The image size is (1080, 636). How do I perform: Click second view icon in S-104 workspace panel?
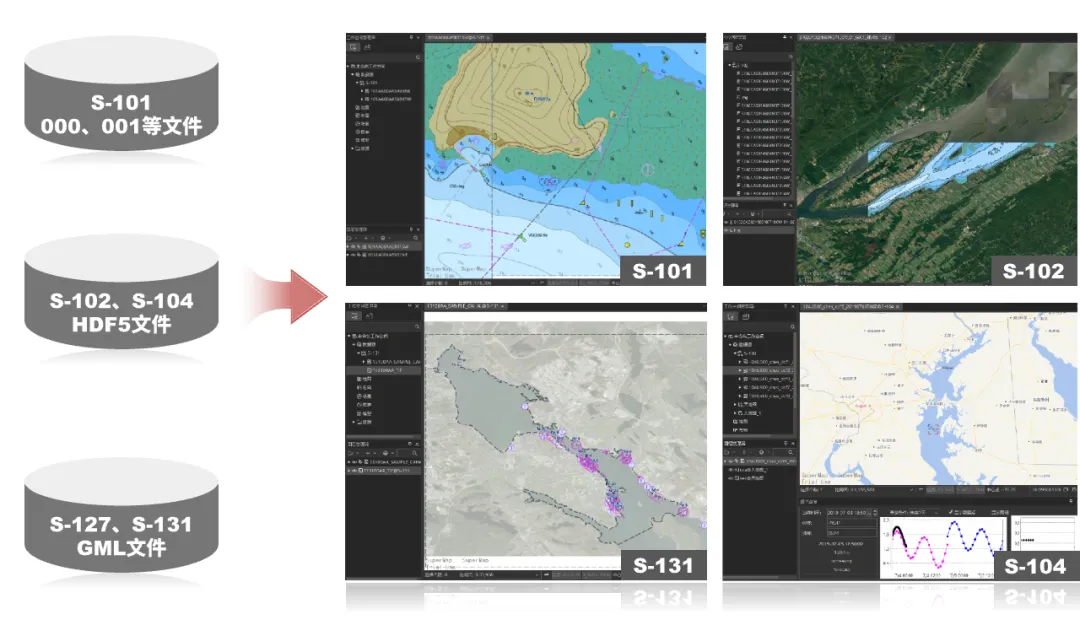click(743, 317)
